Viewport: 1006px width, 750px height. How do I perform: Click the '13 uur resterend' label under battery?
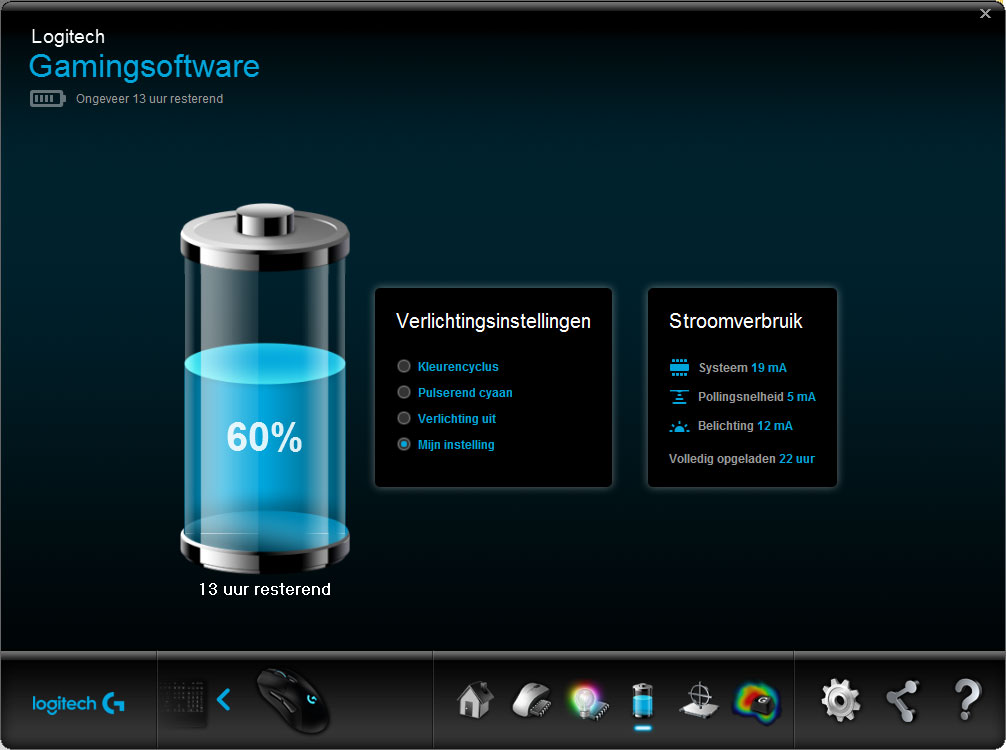(264, 589)
